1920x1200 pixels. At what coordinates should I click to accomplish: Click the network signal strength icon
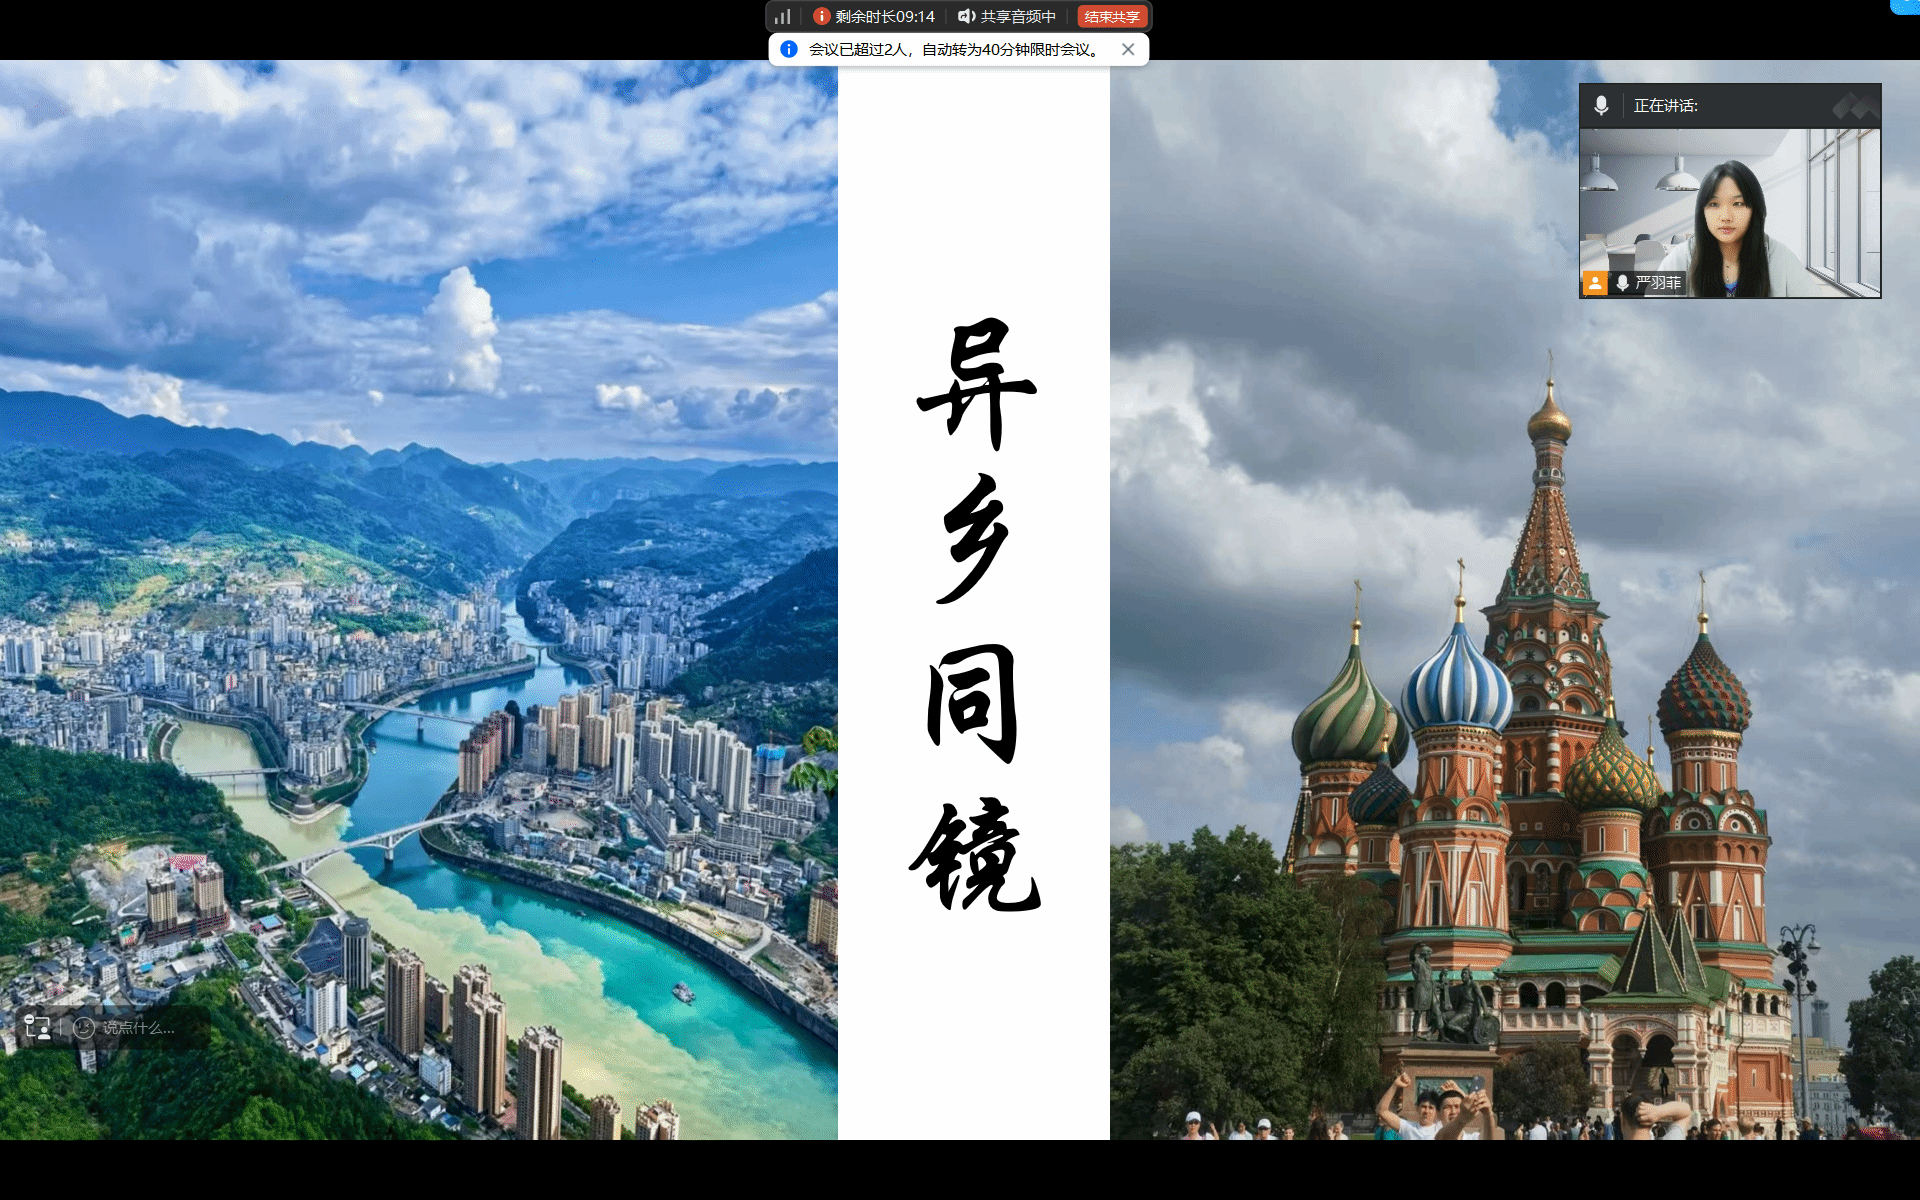coord(783,16)
